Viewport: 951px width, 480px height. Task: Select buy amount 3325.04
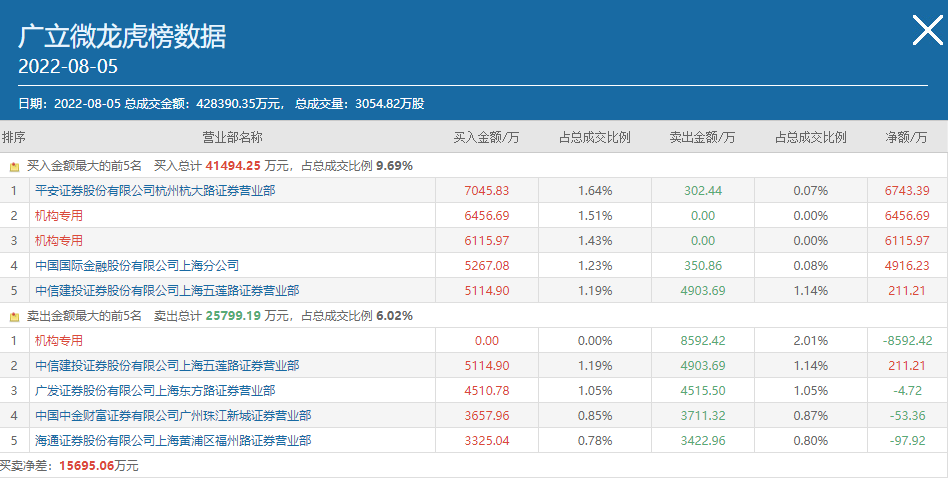pyautogui.click(x=486, y=440)
